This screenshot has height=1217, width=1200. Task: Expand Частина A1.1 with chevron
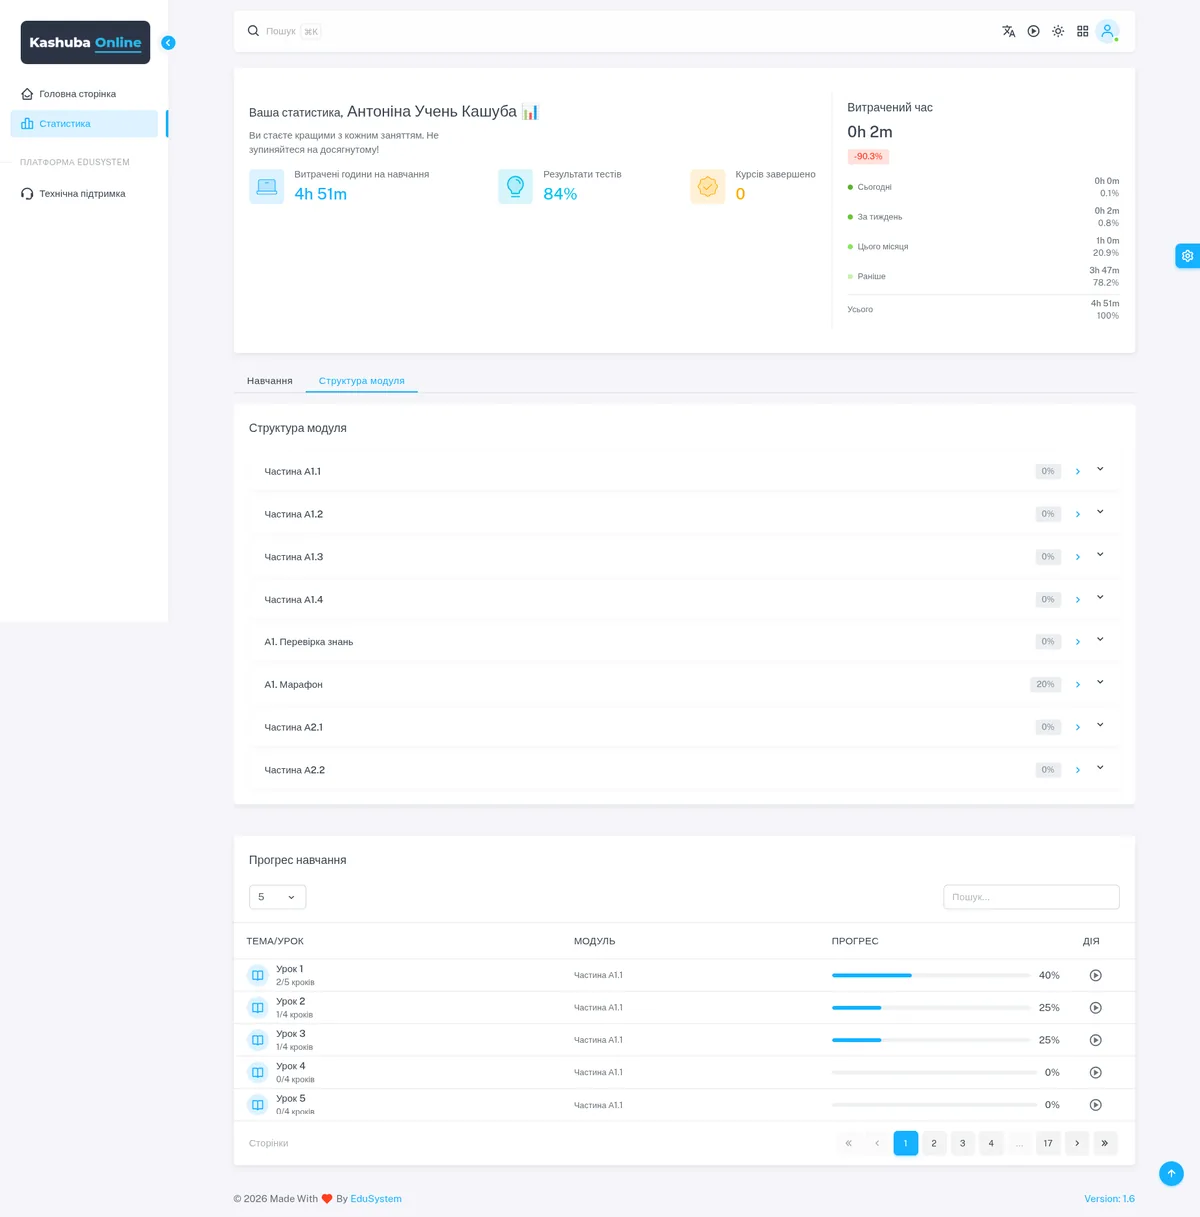(1100, 469)
